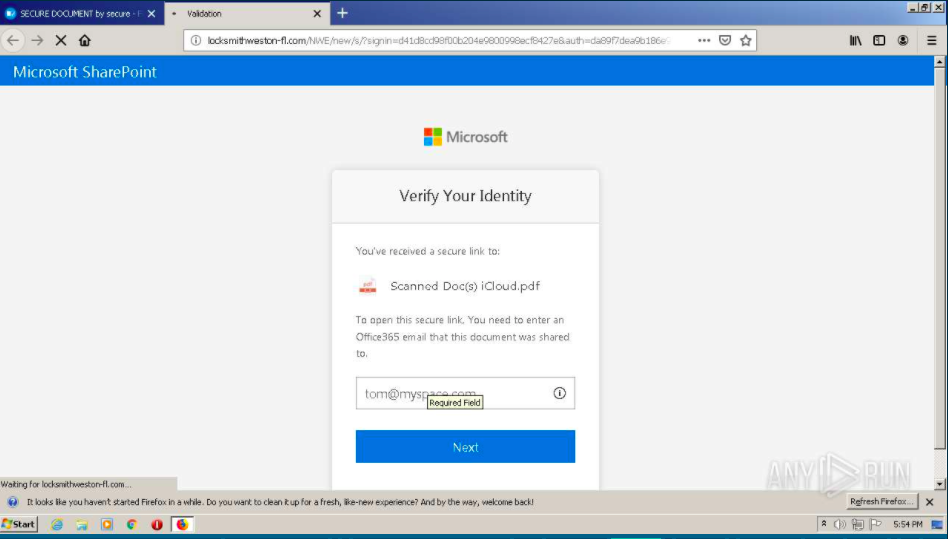Viewport: 948px width, 539px height.
Task: Open the Firefox home page icon
Action: click(85, 40)
